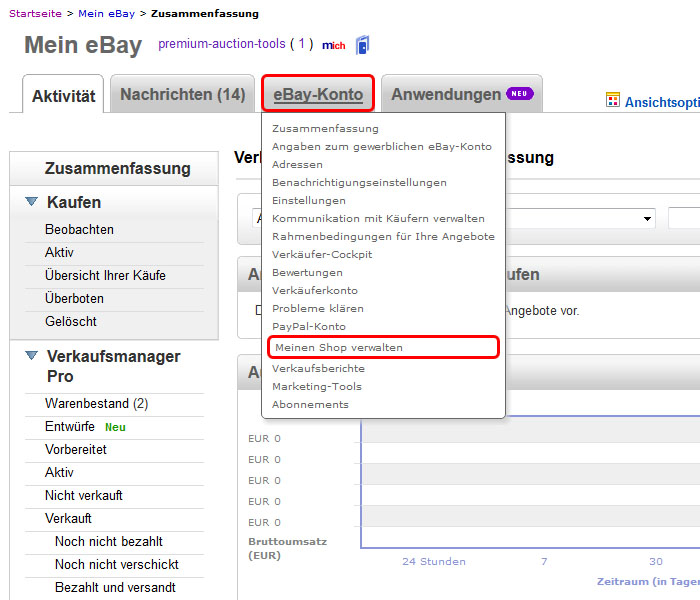This screenshot has height=600, width=700.
Task: Choose Verkäuferkonto in the menu
Action: tap(315, 290)
